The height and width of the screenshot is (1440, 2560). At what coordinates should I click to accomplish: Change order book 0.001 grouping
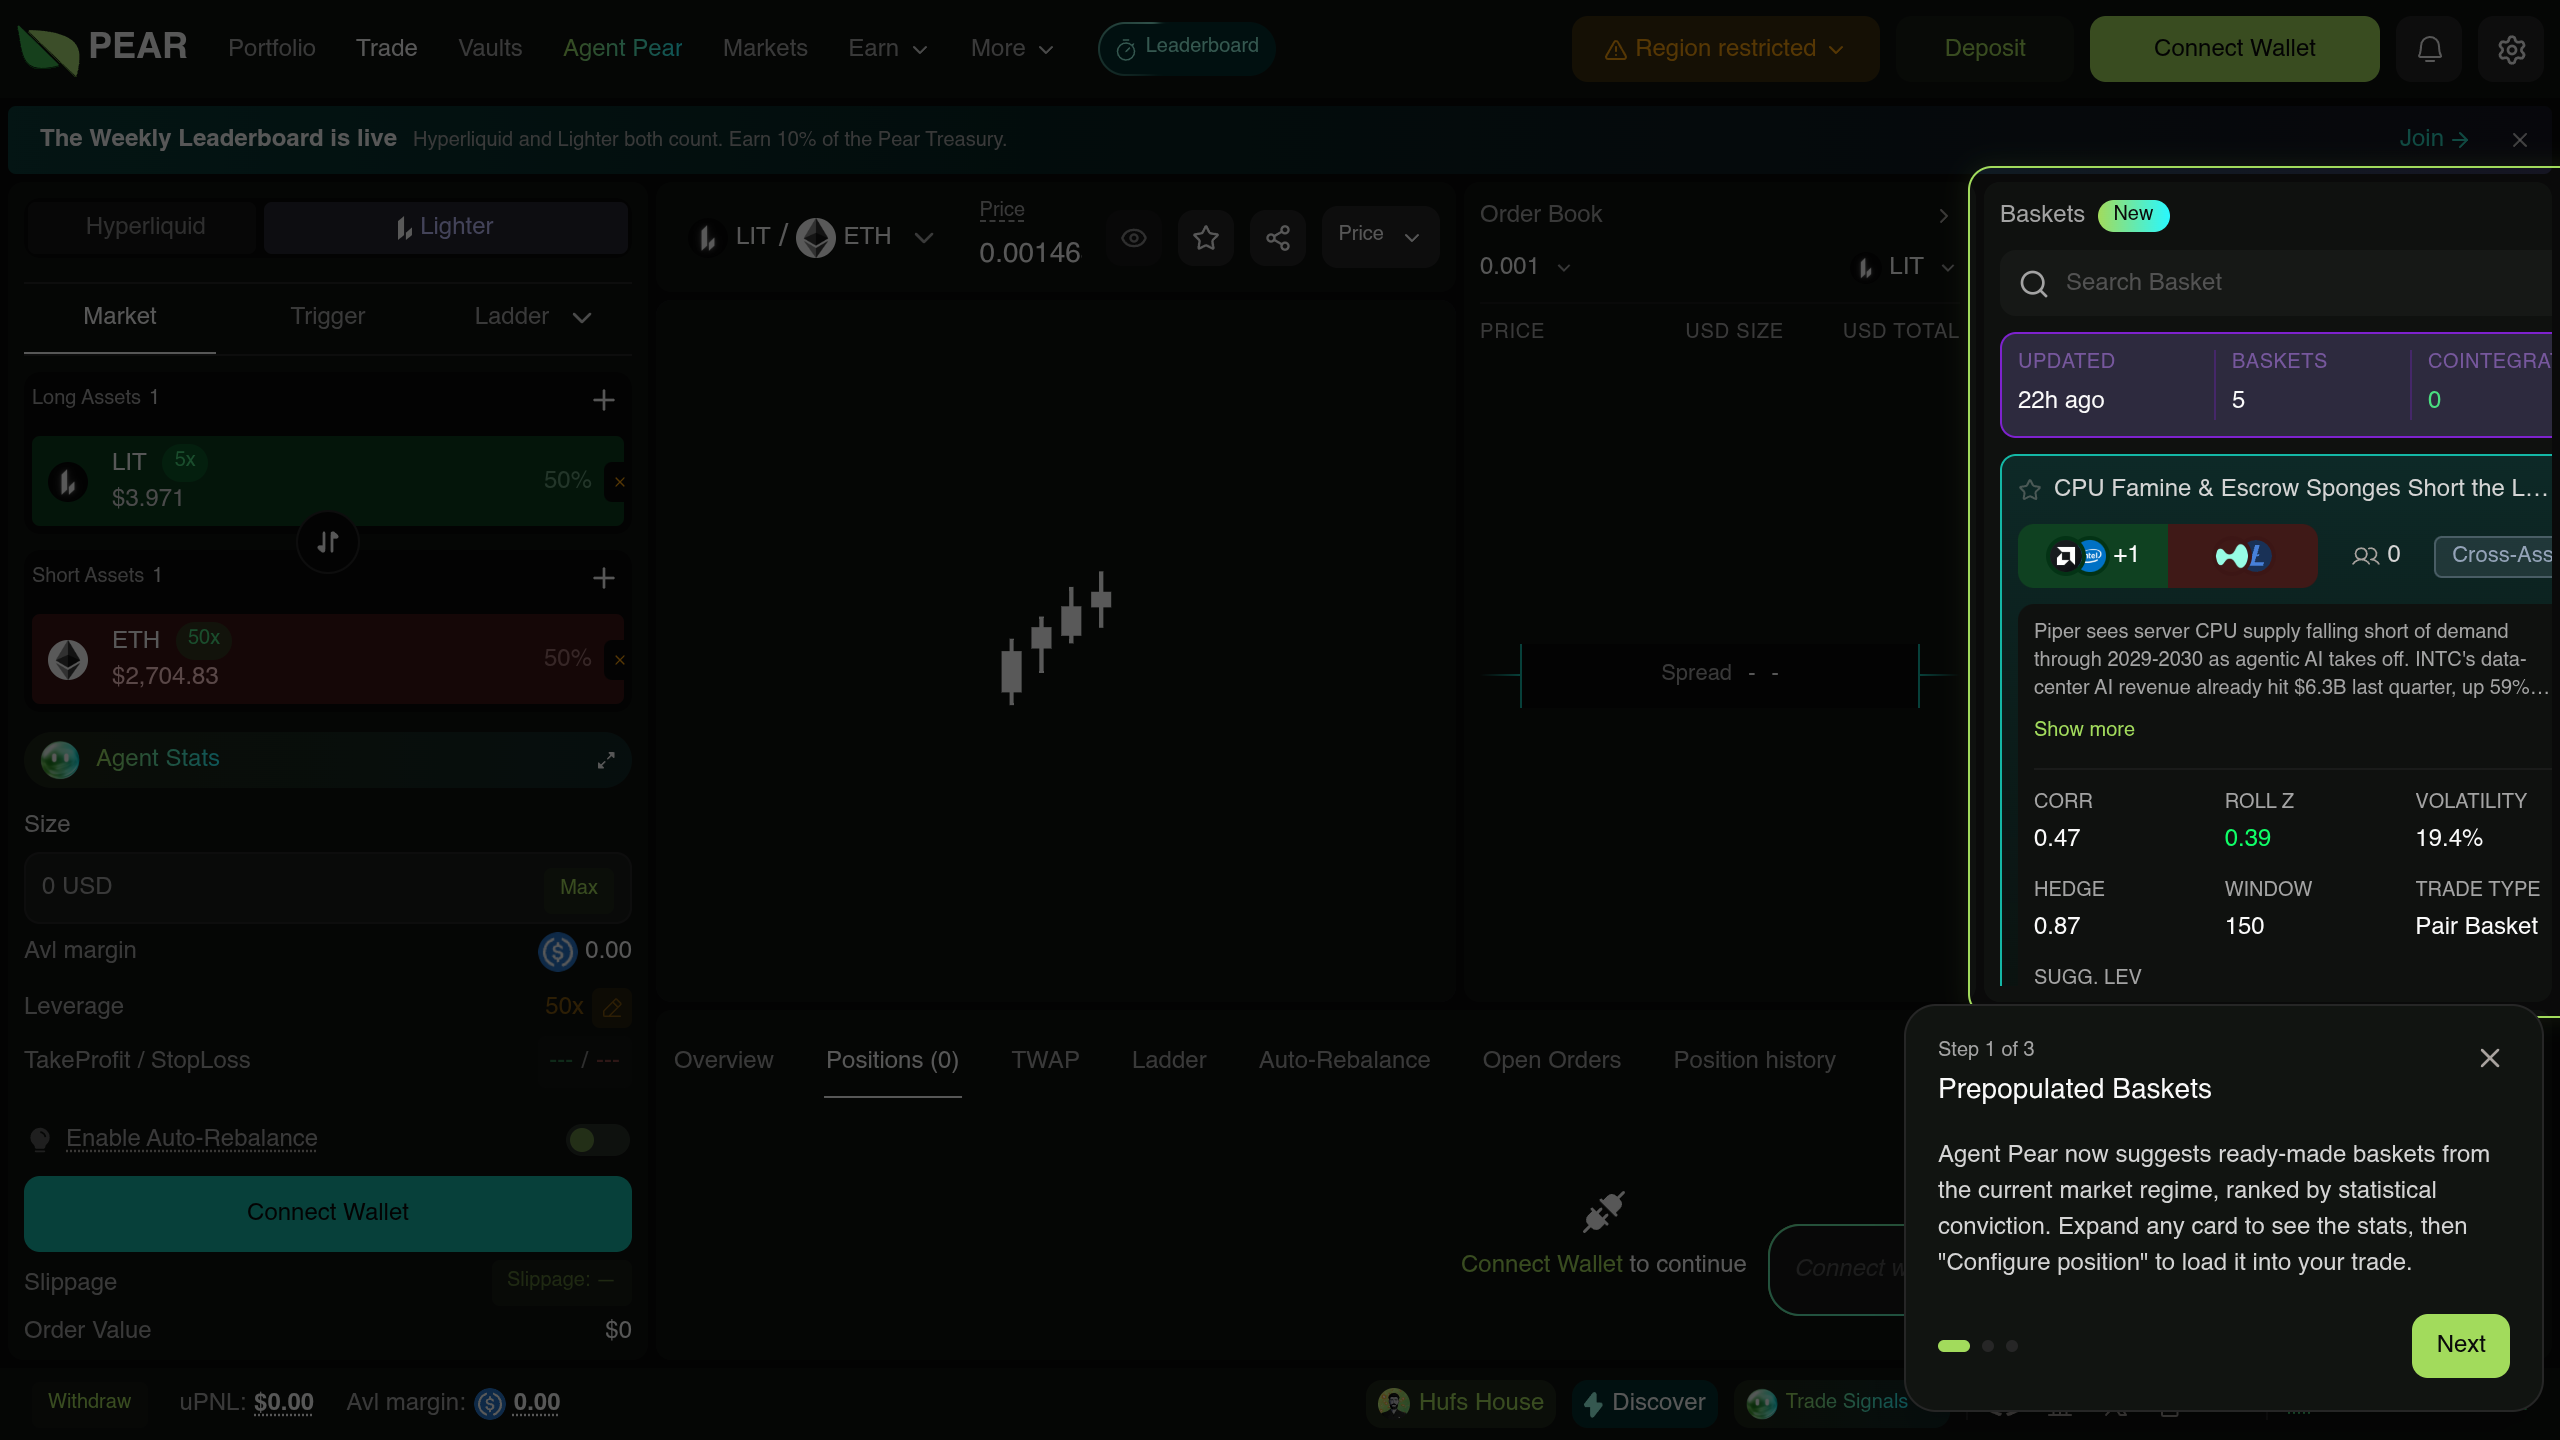click(1525, 267)
